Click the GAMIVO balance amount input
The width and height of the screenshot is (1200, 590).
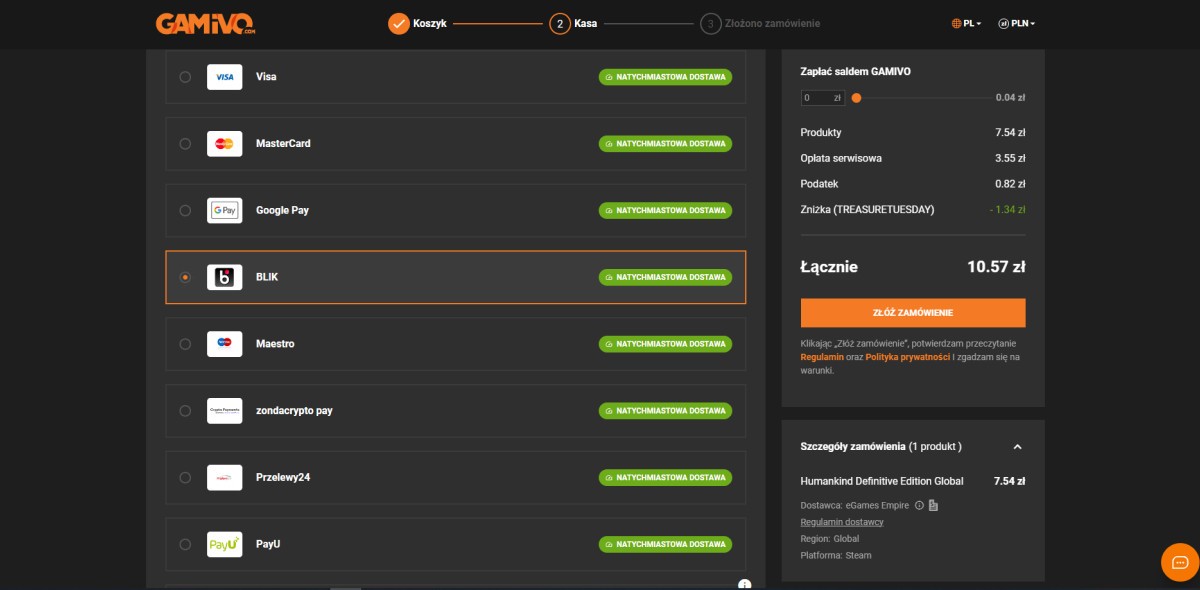tap(823, 98)
